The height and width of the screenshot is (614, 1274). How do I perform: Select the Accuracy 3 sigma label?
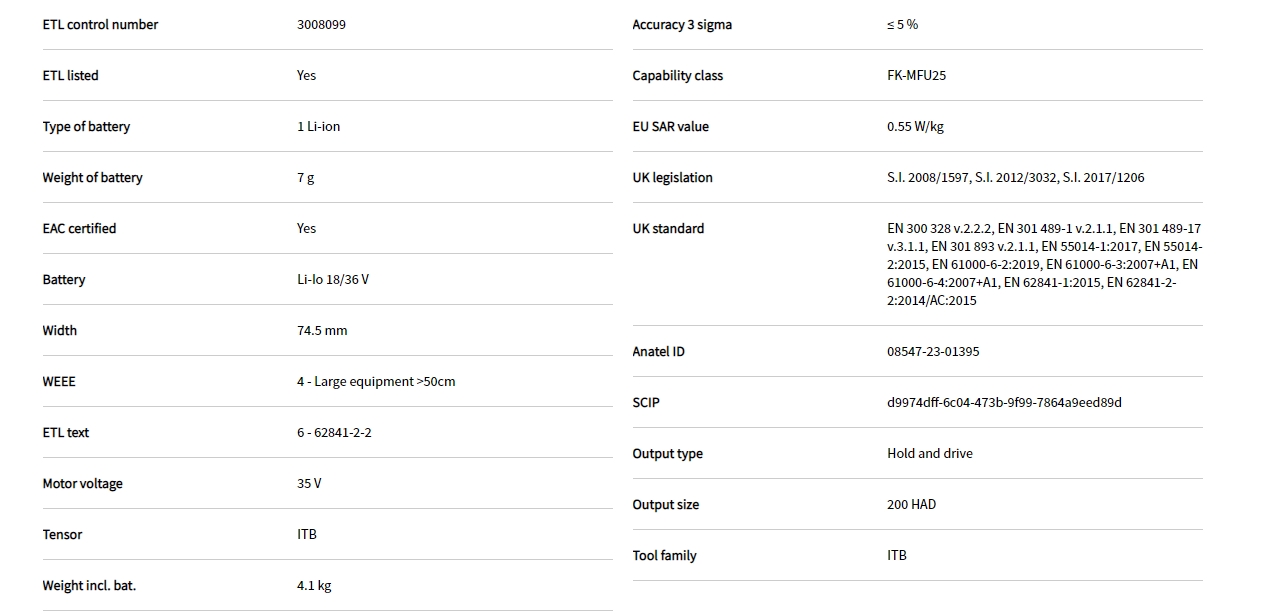[x=682, y=25]
